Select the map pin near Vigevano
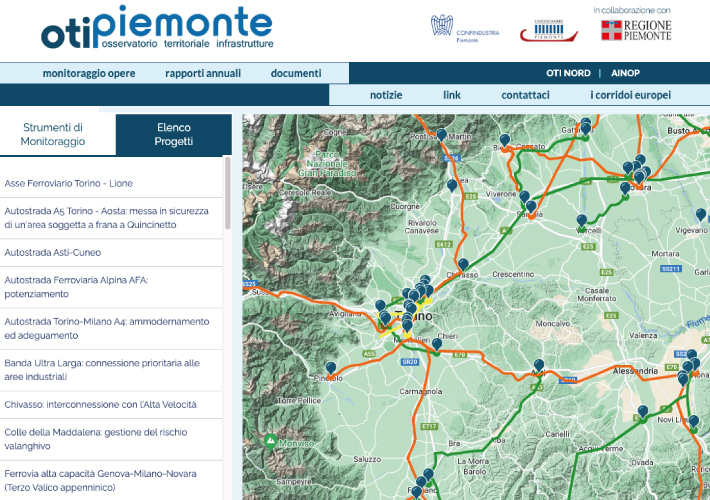 701,215
